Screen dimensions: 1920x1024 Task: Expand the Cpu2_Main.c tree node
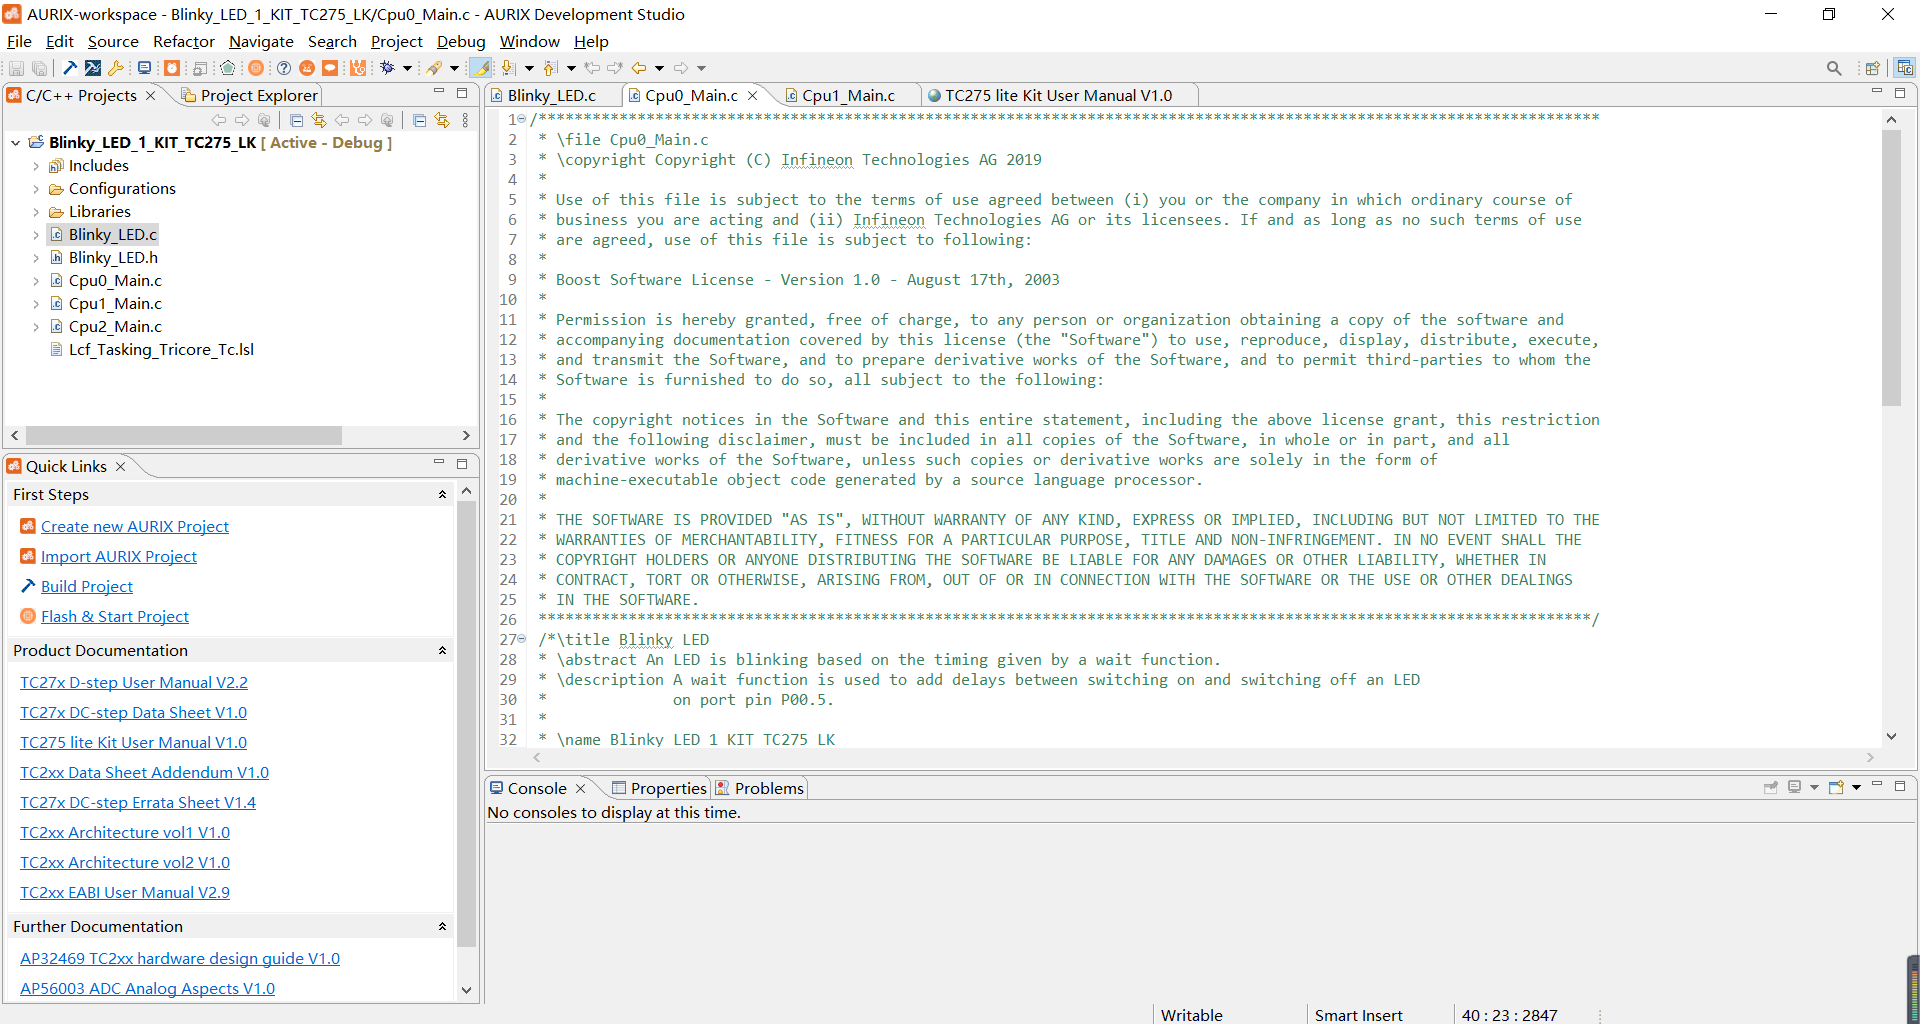[x=36, y=327]
